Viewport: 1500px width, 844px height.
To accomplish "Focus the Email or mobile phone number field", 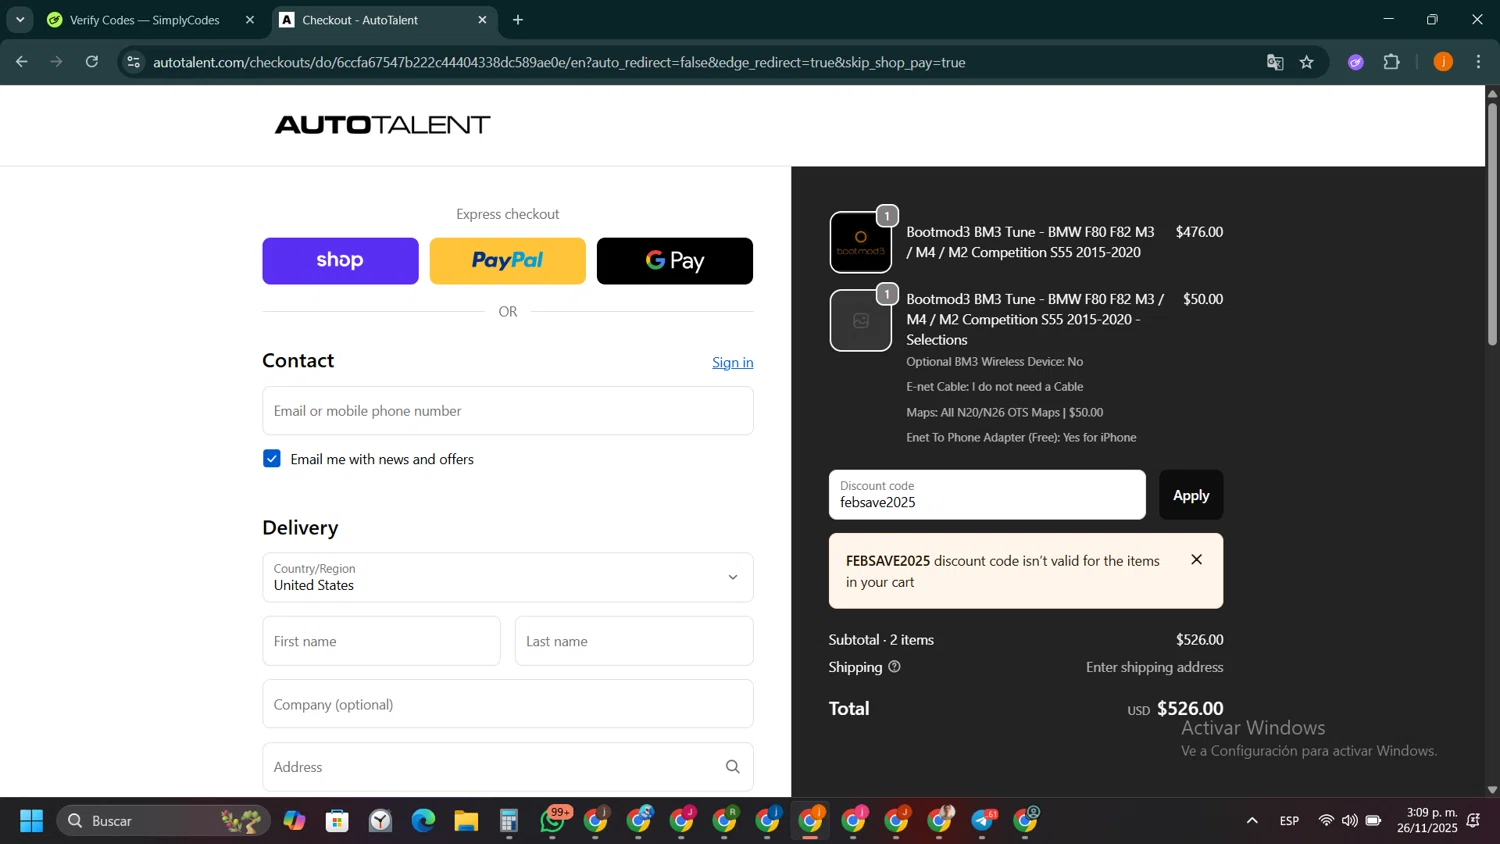I will tap(508, 411).
